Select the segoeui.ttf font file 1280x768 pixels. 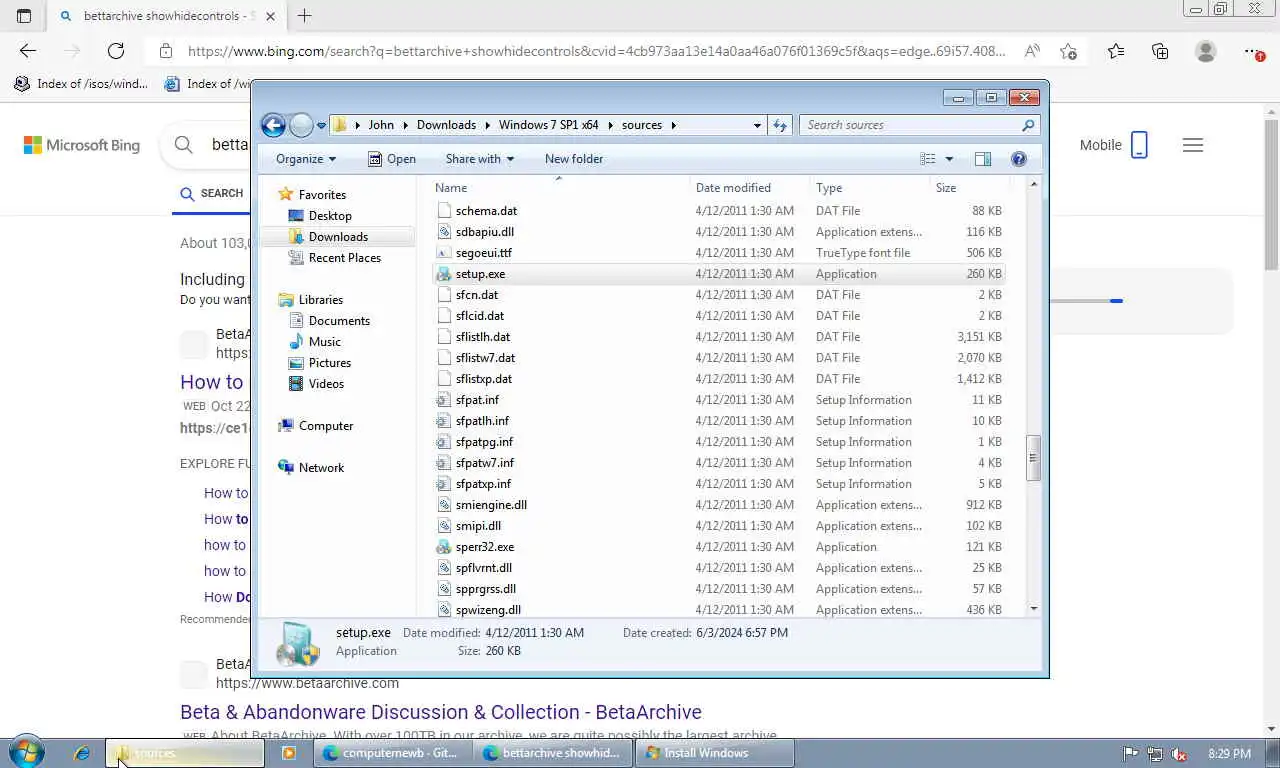tap(483, 253)
